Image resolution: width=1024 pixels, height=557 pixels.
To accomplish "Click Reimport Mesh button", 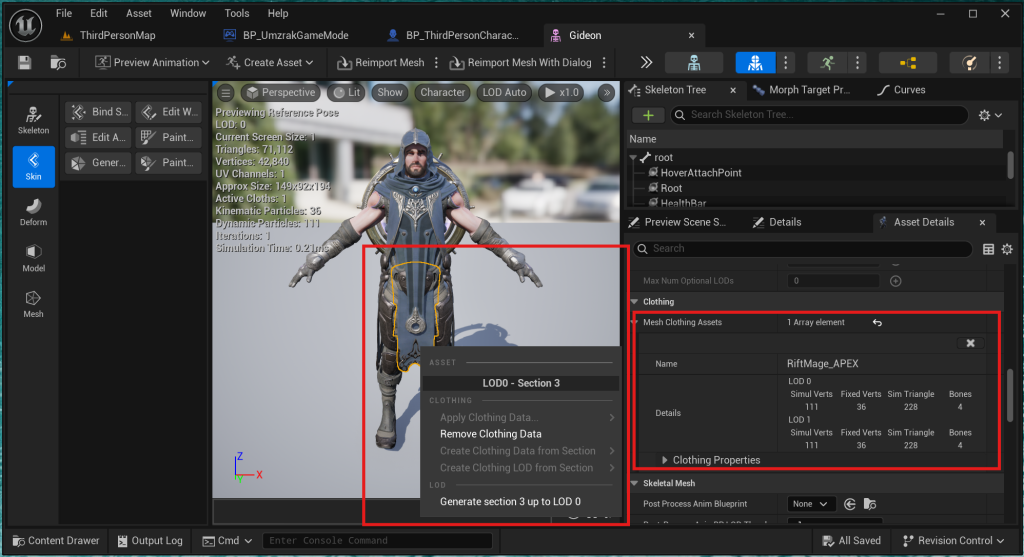I will 381,63.
